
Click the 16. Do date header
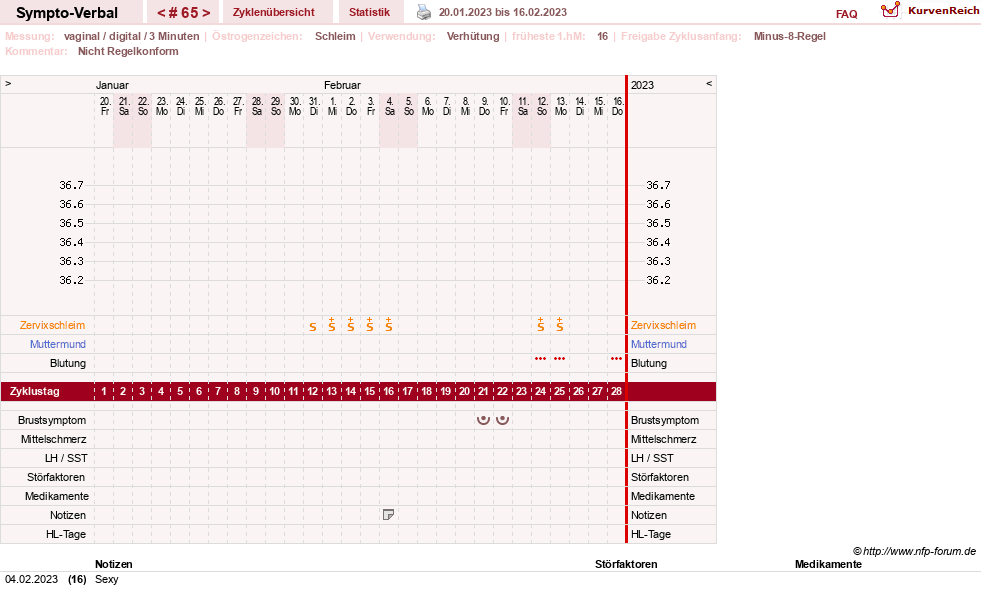point(618,106)
